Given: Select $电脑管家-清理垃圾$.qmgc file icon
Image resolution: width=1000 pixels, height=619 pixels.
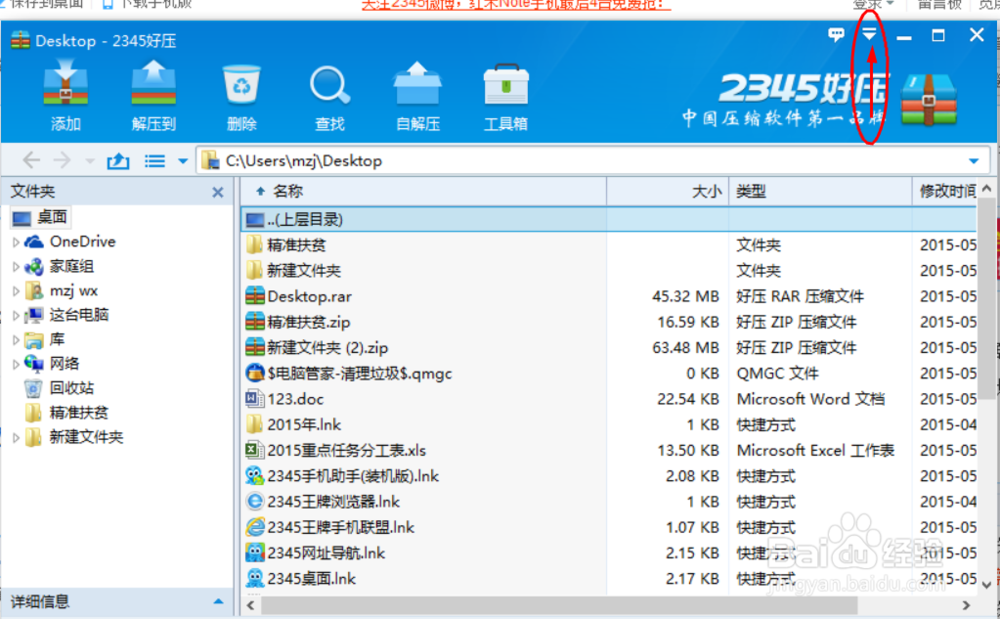Looking at the screenshot, I should pos(255,373).
